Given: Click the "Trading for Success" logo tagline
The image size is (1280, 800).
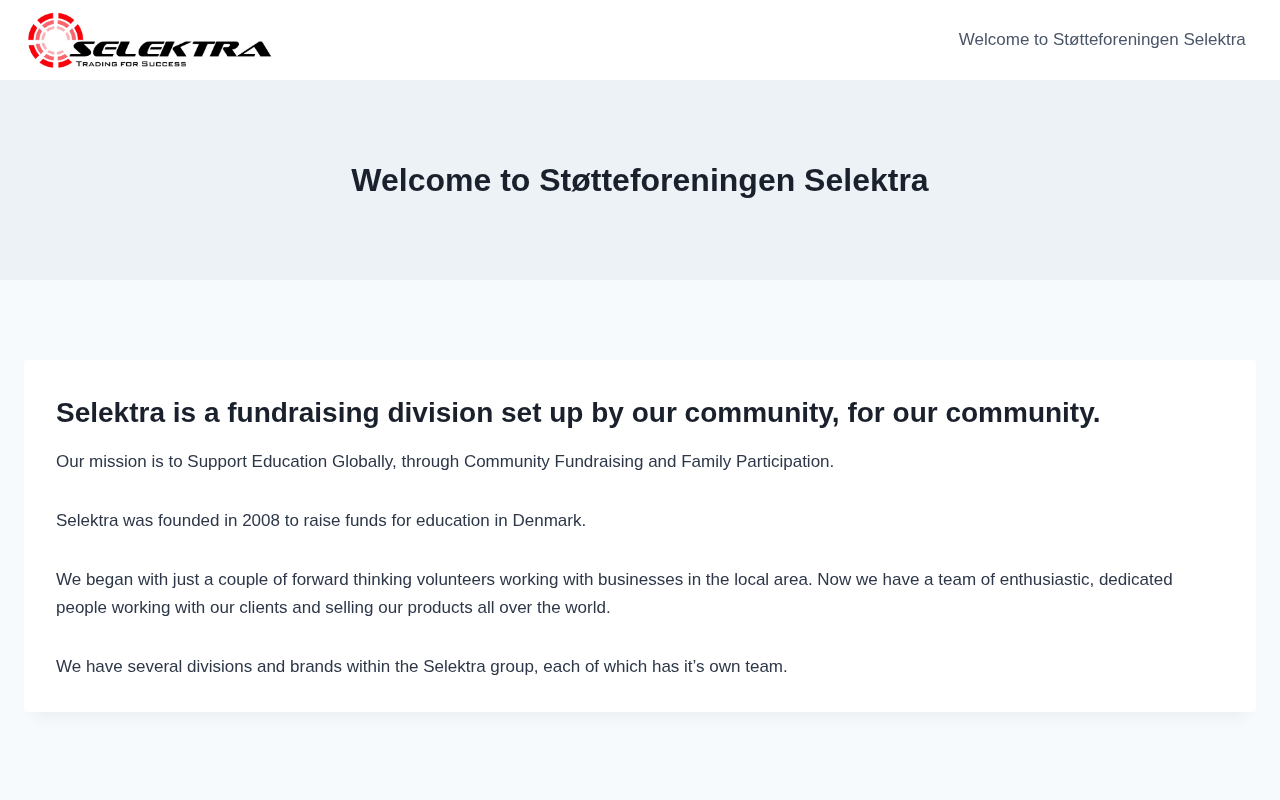Looking at the screenshot, I should tap(131, 64).
